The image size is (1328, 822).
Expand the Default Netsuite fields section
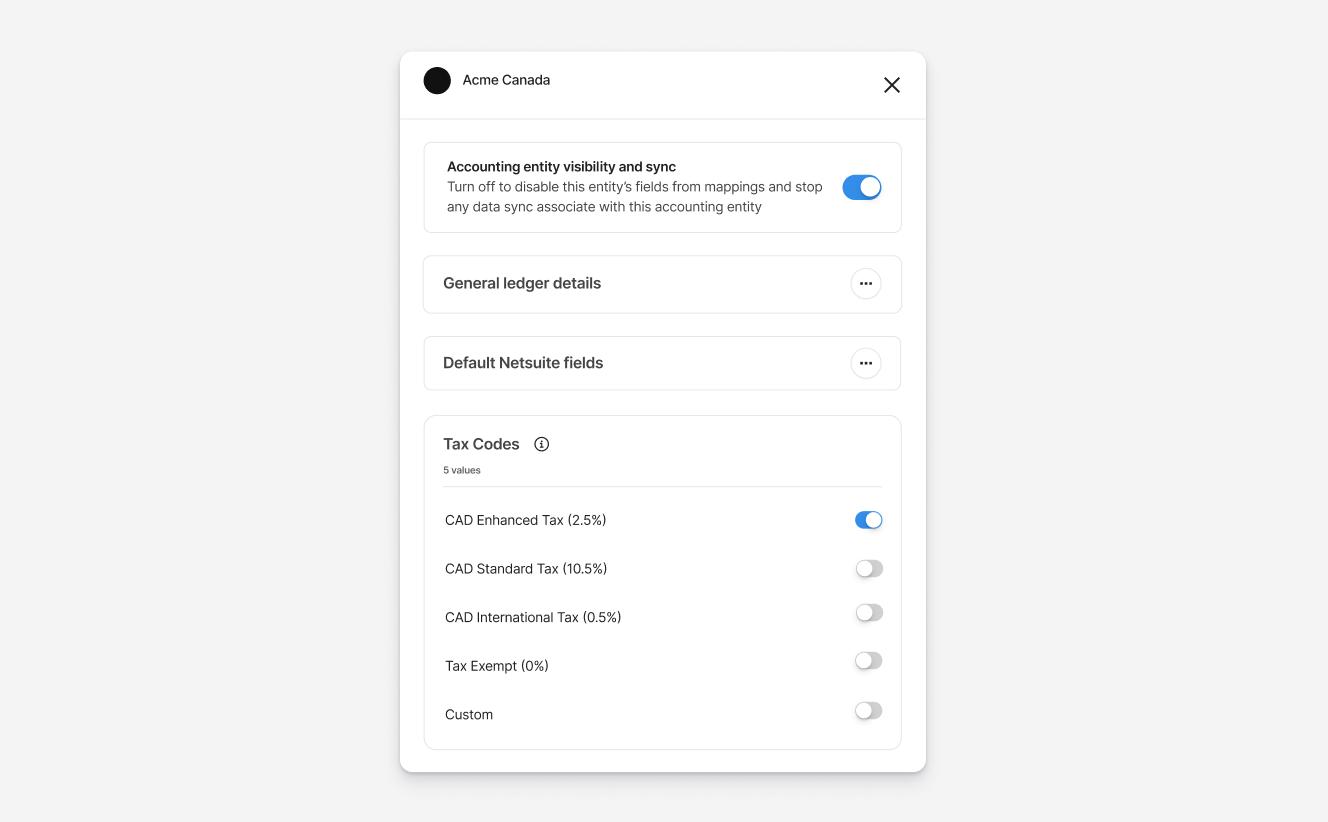(662, 363)
